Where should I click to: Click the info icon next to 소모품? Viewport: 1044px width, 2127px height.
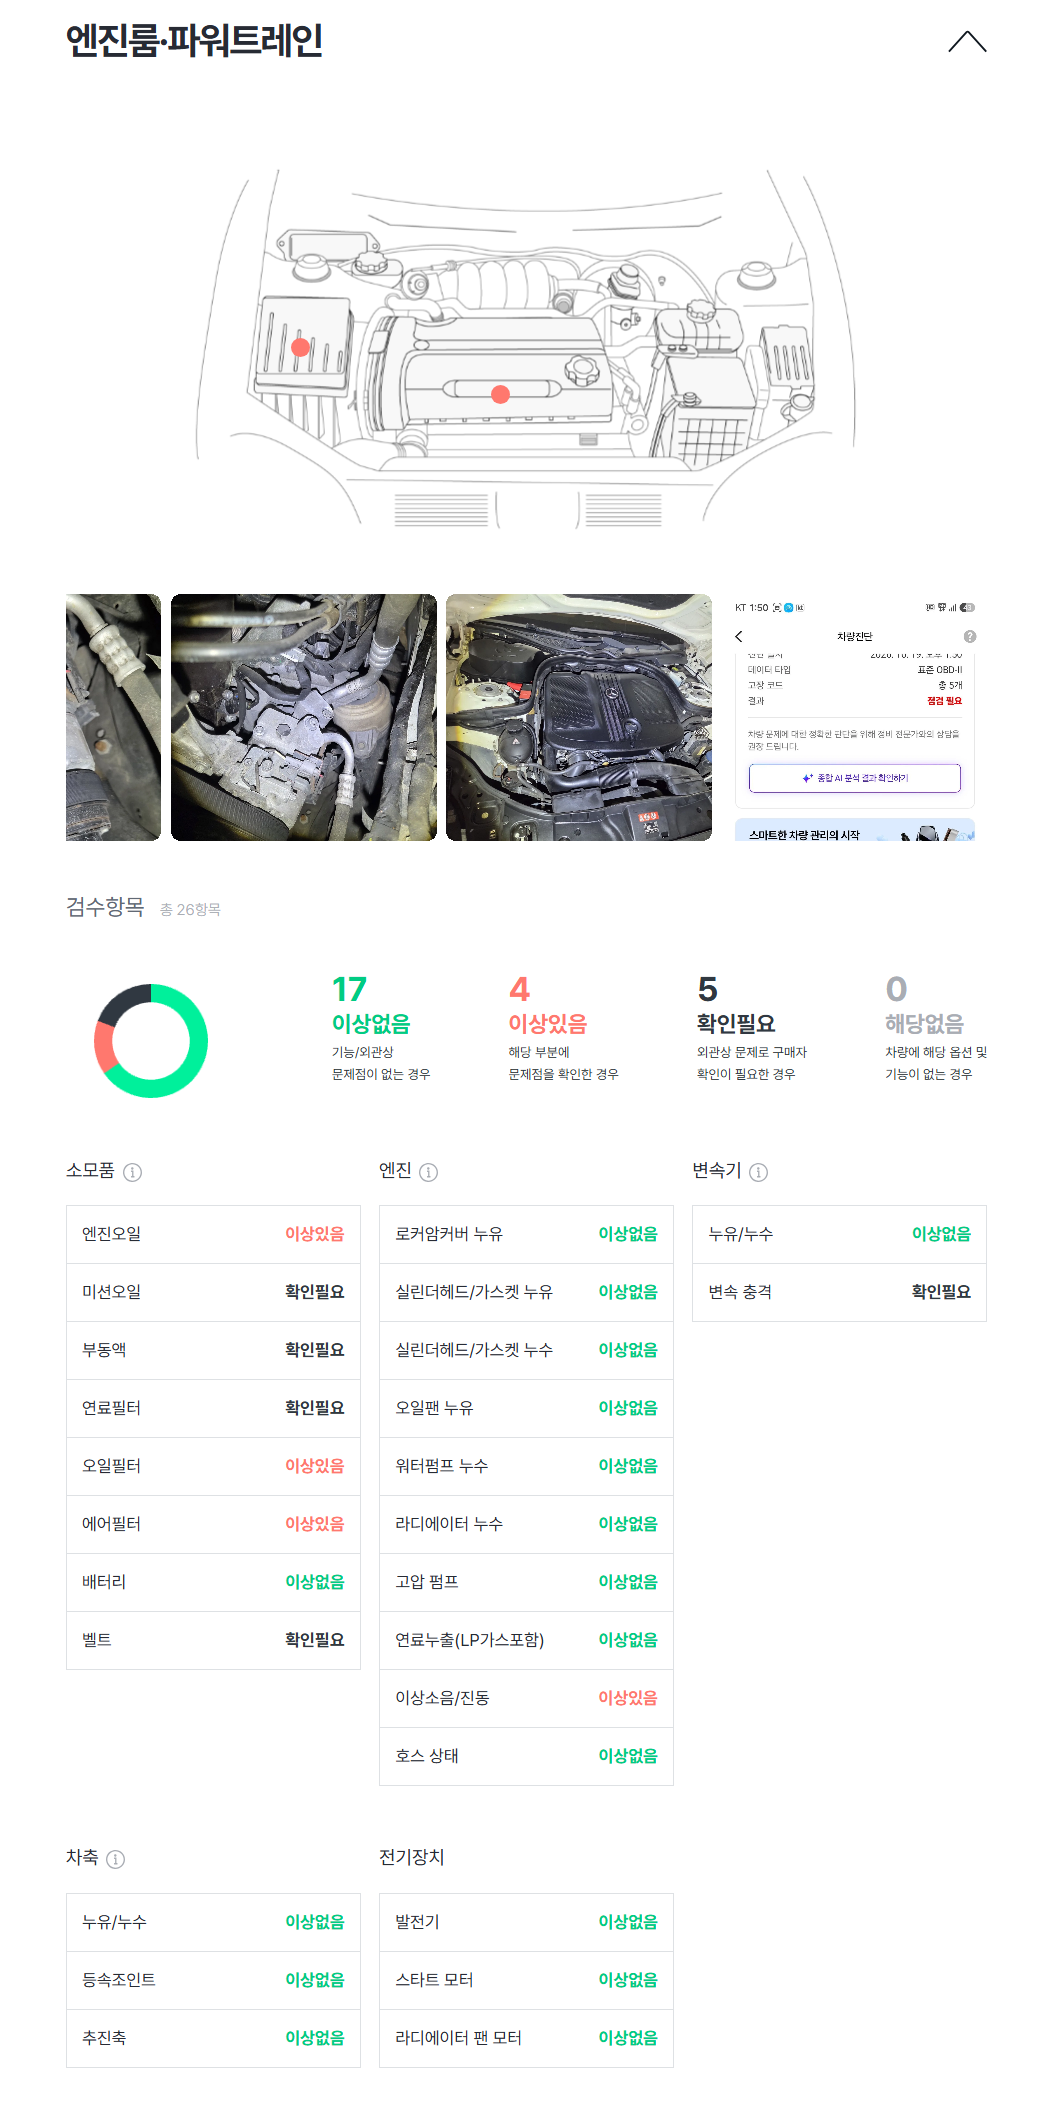[132, 1172]
